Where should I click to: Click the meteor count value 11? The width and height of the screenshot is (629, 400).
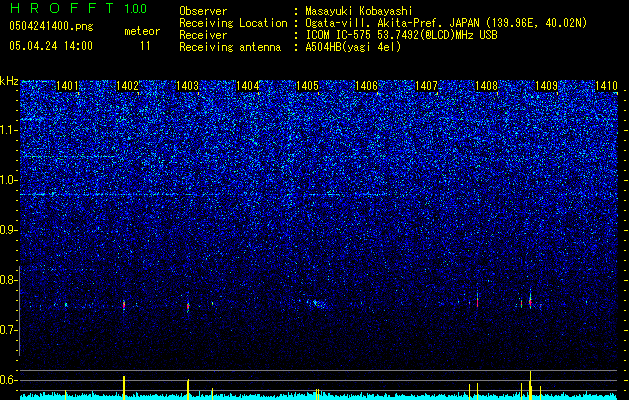coord(145,46)
